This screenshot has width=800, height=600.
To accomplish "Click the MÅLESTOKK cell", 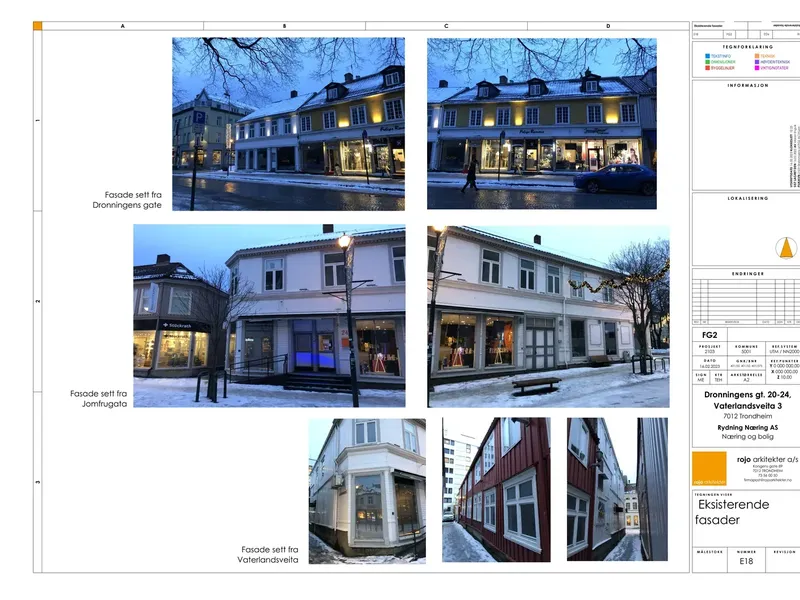I will tap(710, 560).
